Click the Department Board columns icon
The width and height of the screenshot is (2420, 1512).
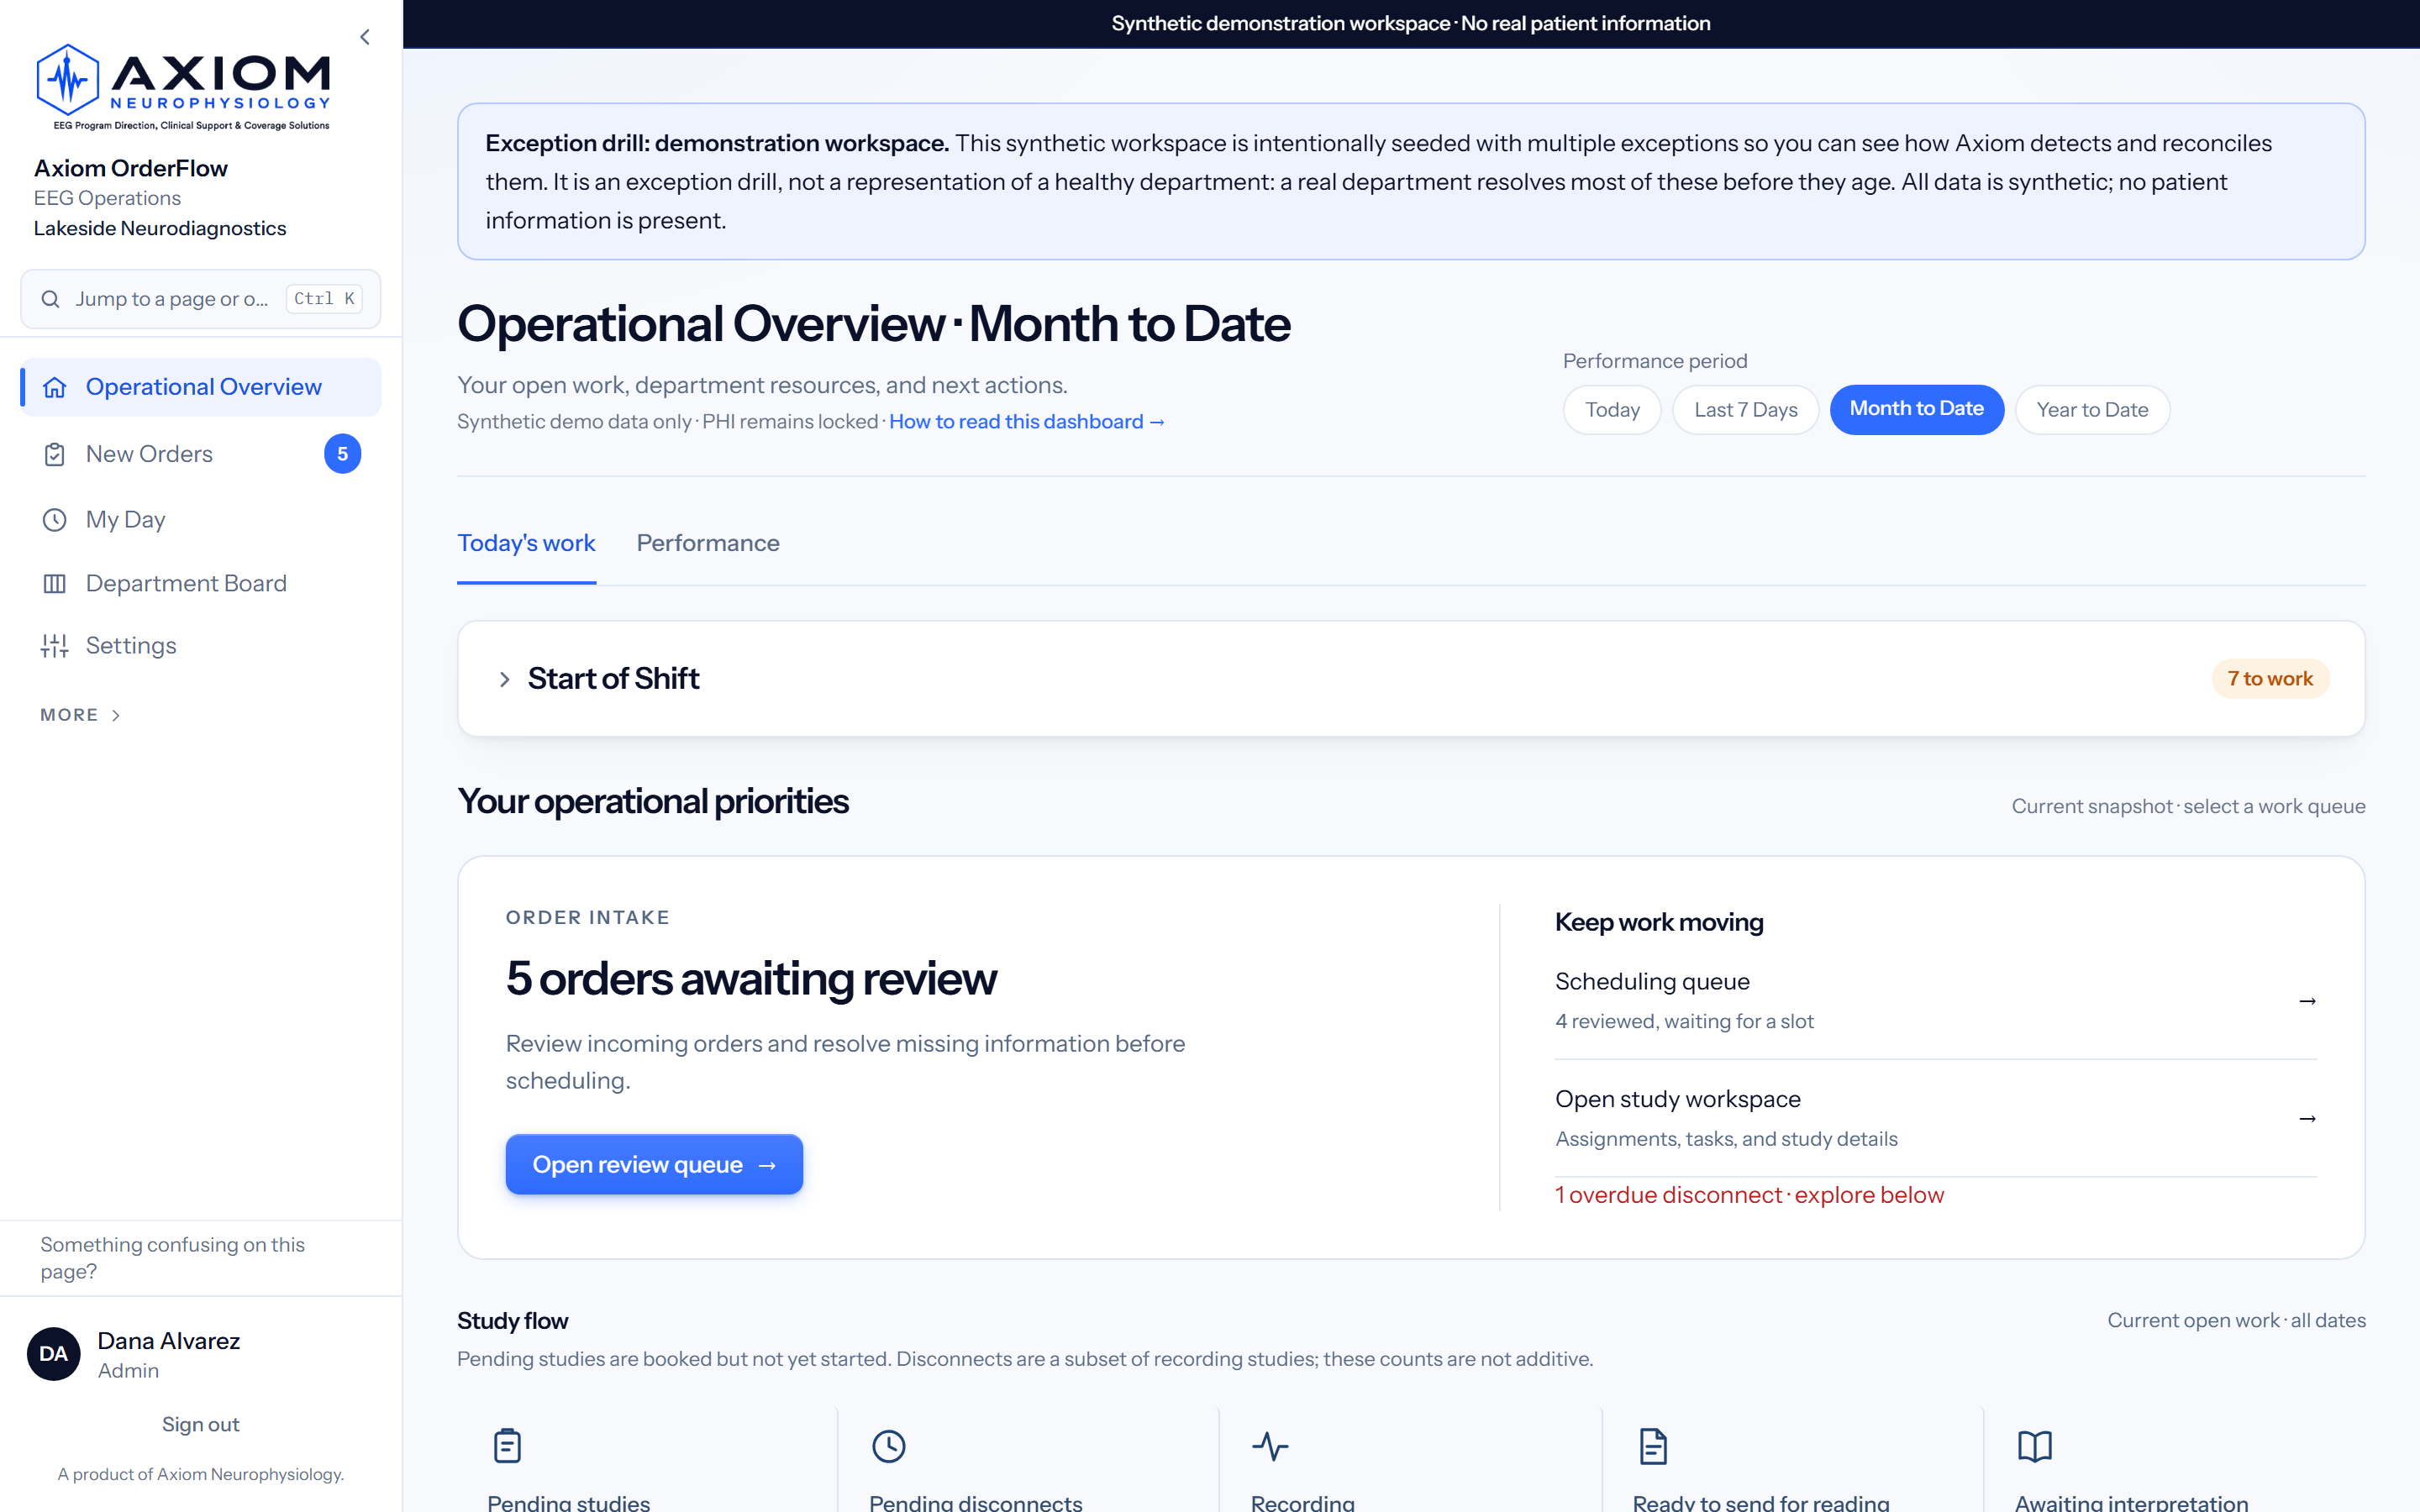pyautogui.click(x=55, y=583)
